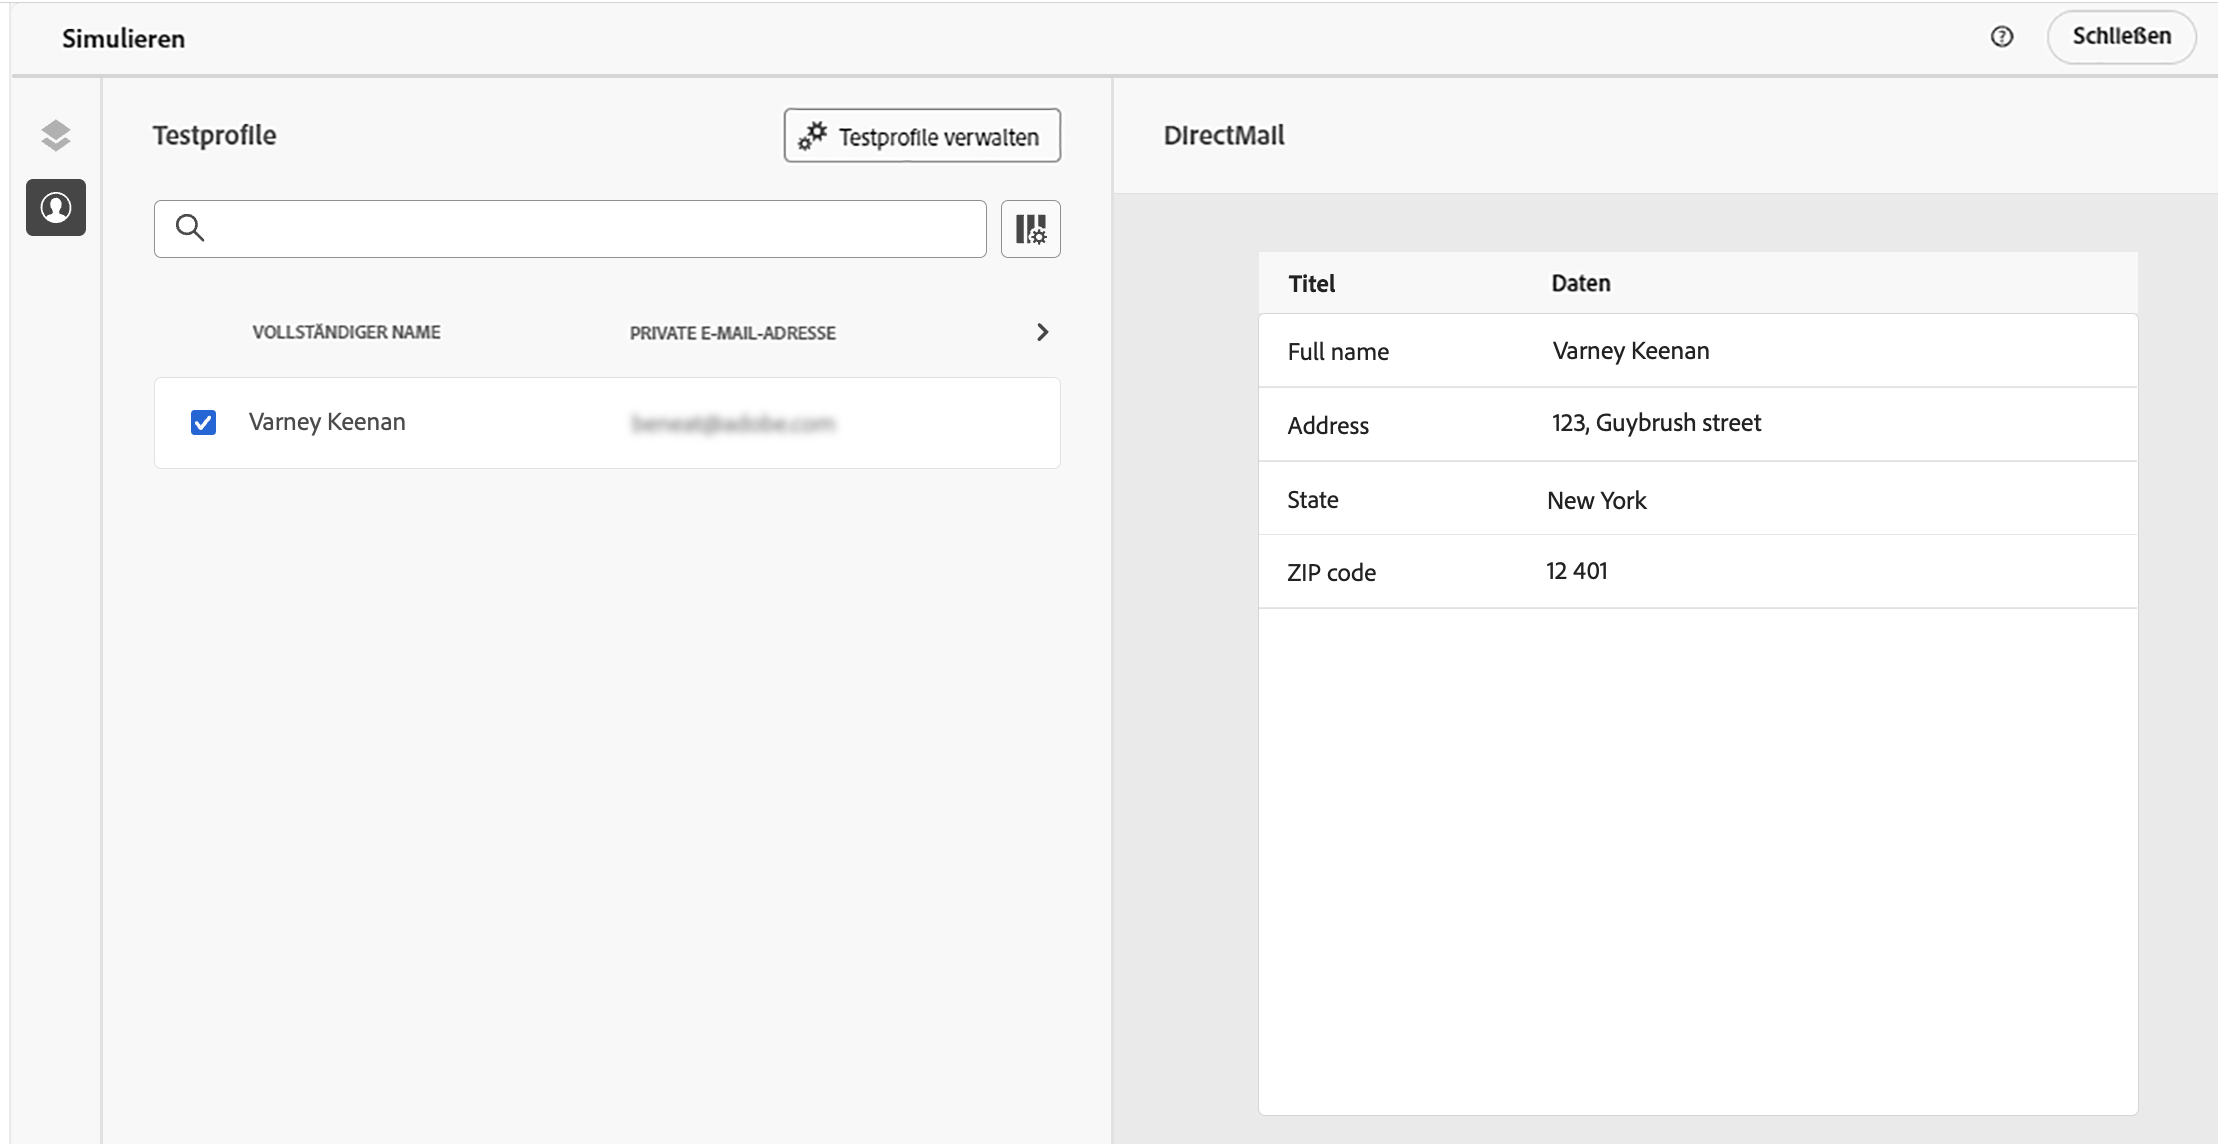The width and height of the screenshot is (2218, 1144).
Task: Click the layers icon in left sidebar
Action: pyautogui.click(x=56, y=135)
